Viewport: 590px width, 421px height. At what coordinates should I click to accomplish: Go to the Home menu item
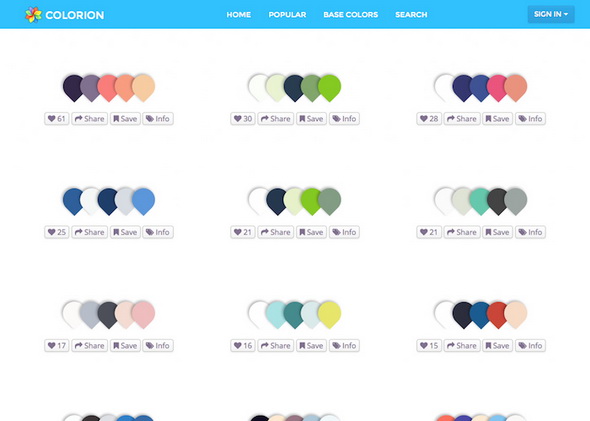(239, 15)
